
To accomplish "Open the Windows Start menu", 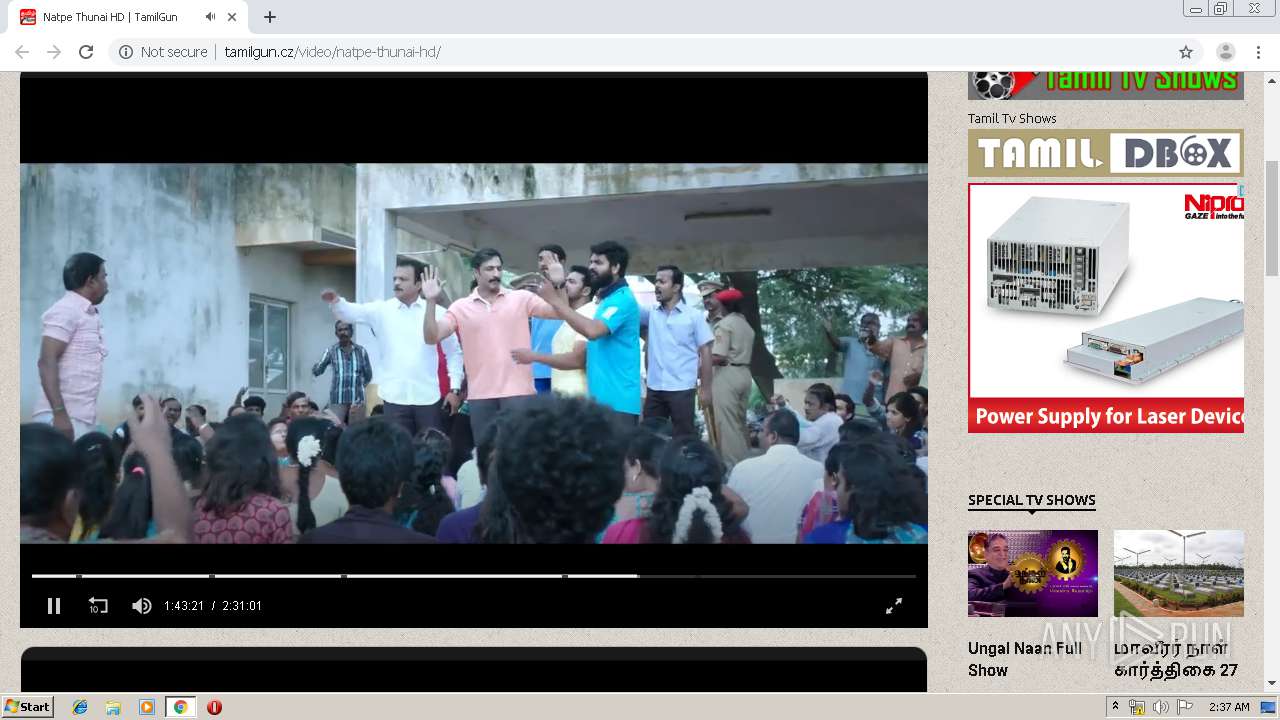I will tap(28, 707).
